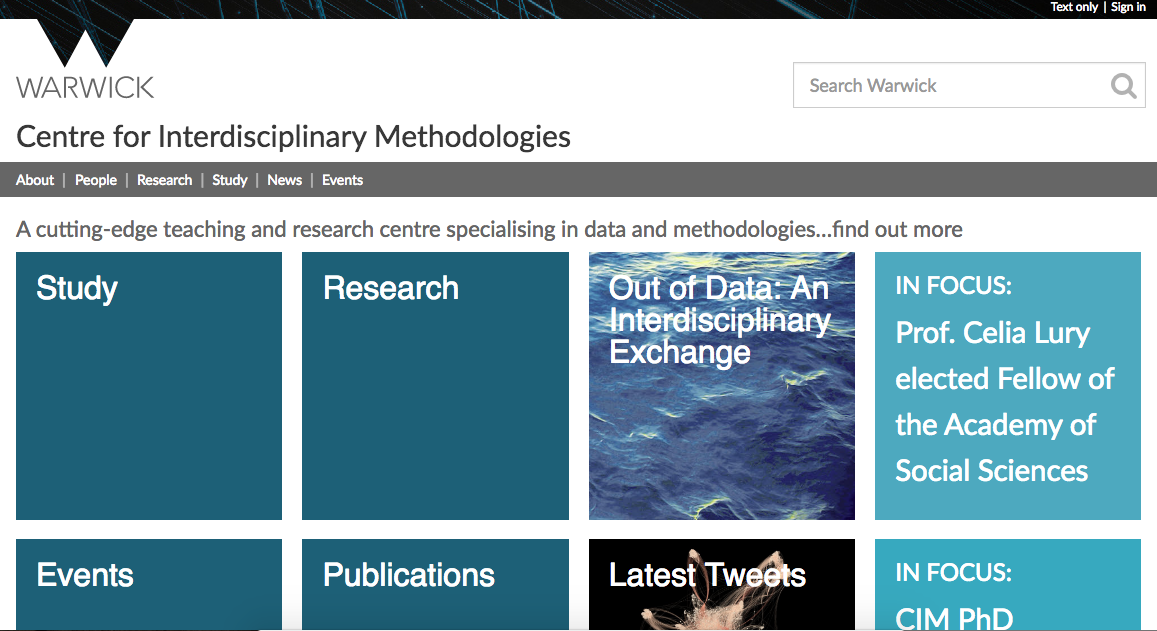The image size is (1157, 631).
Task: Click the Warwick logo
Action: click(85, 62)
